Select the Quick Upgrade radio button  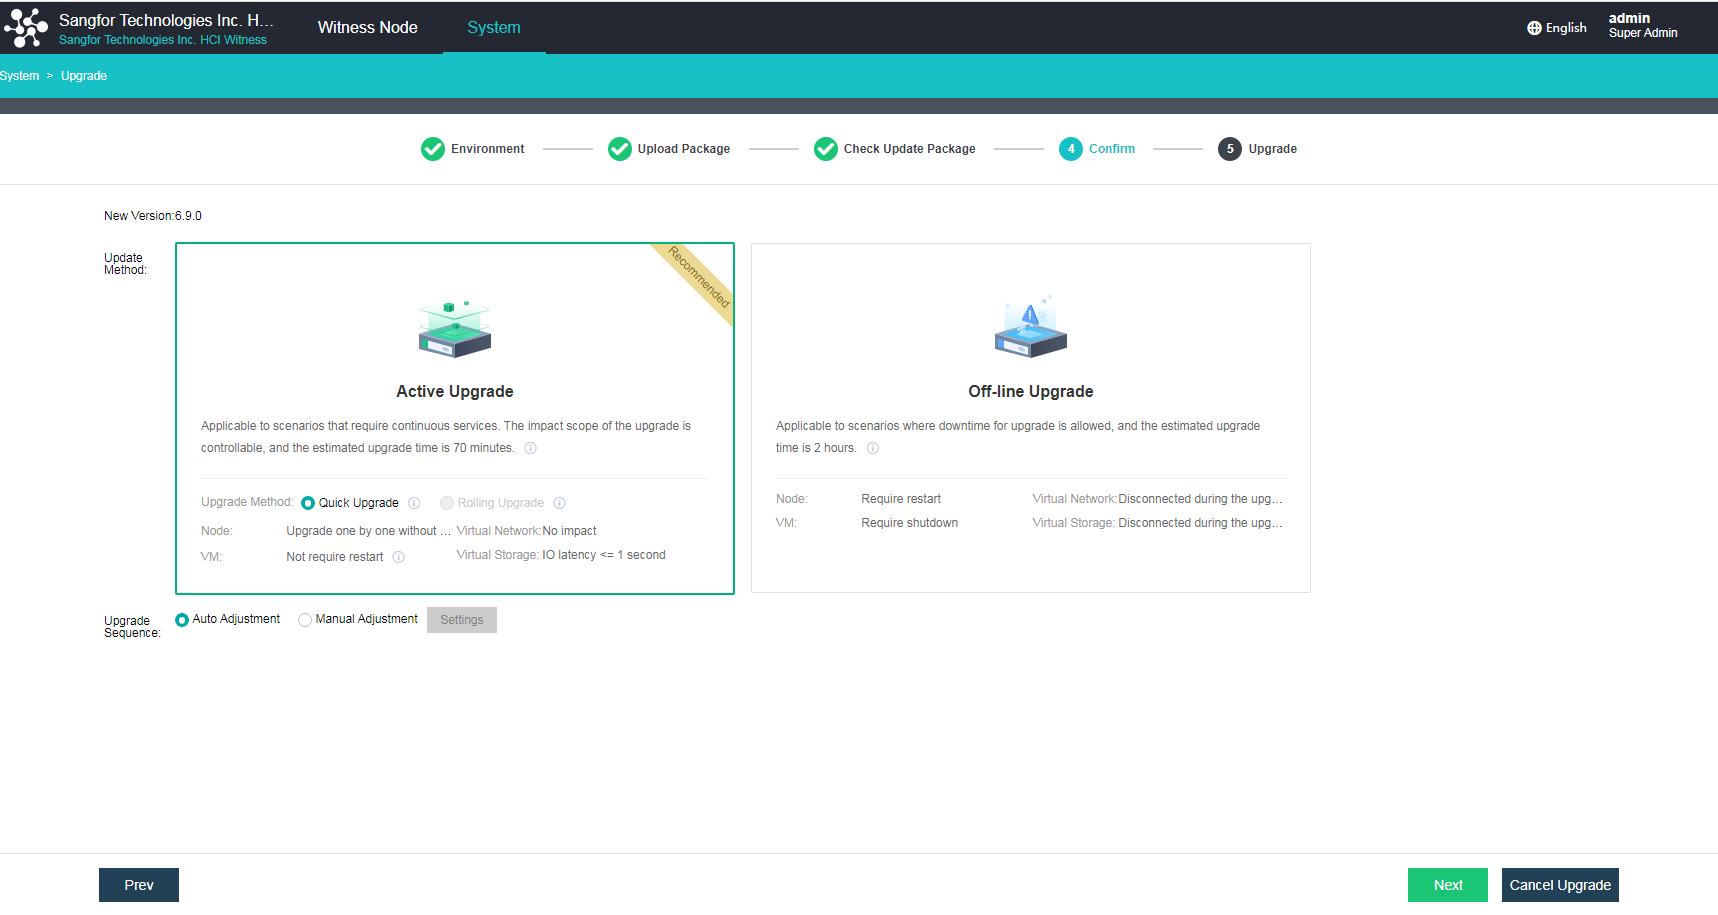pyautogui.click(x=308, y=503)
